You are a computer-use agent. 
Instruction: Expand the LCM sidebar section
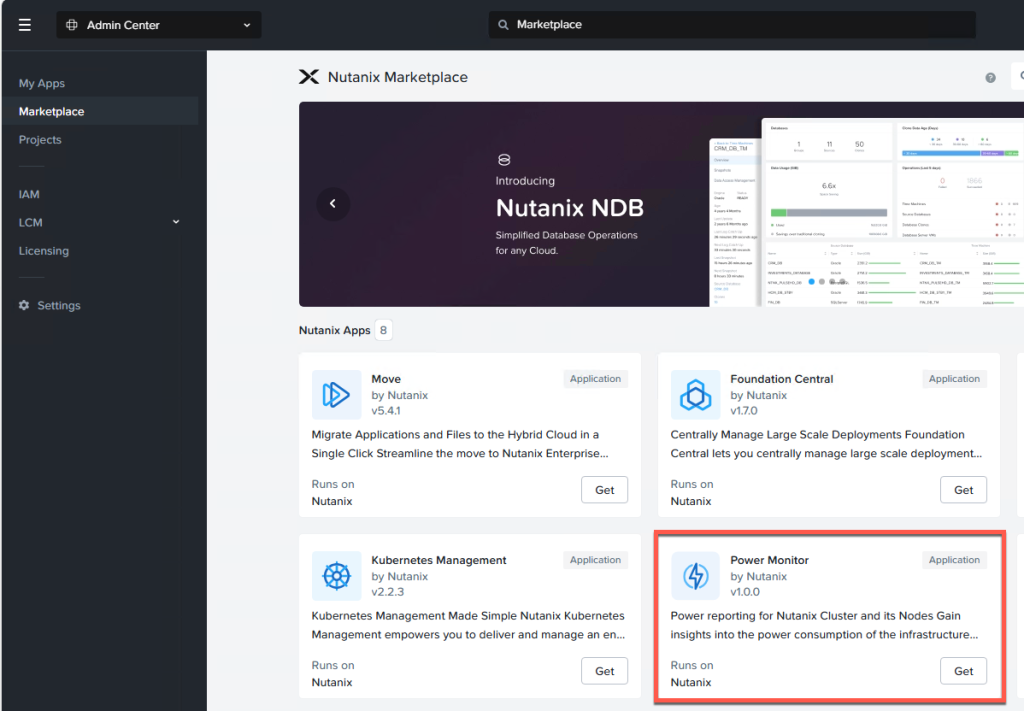pos(176,222)
